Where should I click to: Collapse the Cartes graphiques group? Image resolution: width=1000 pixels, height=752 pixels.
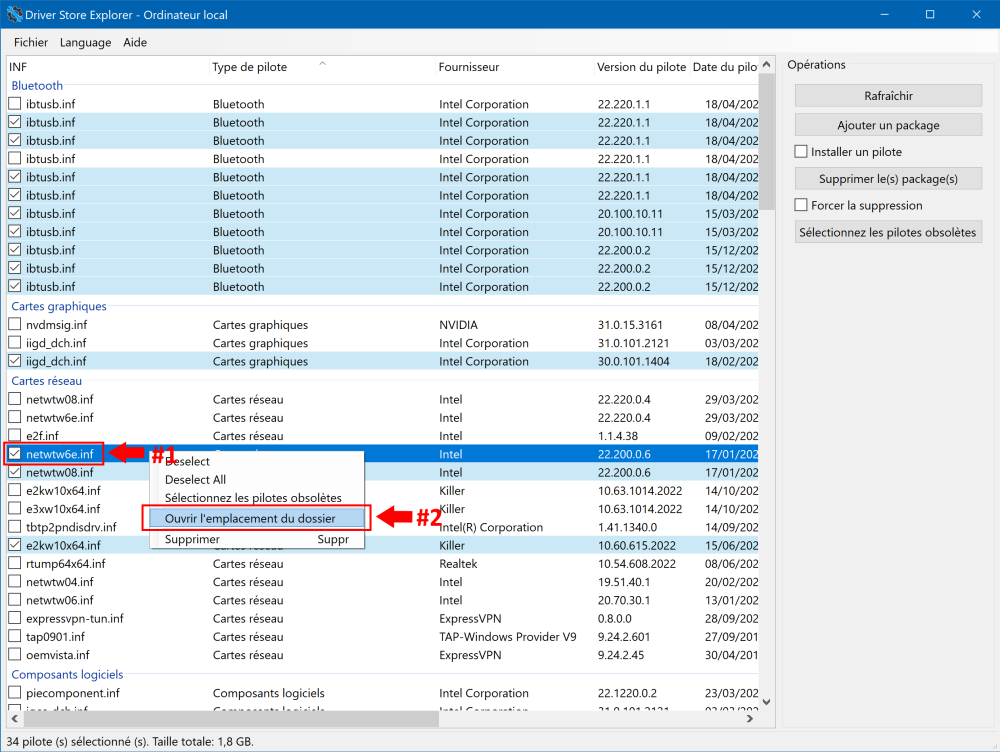58,307
